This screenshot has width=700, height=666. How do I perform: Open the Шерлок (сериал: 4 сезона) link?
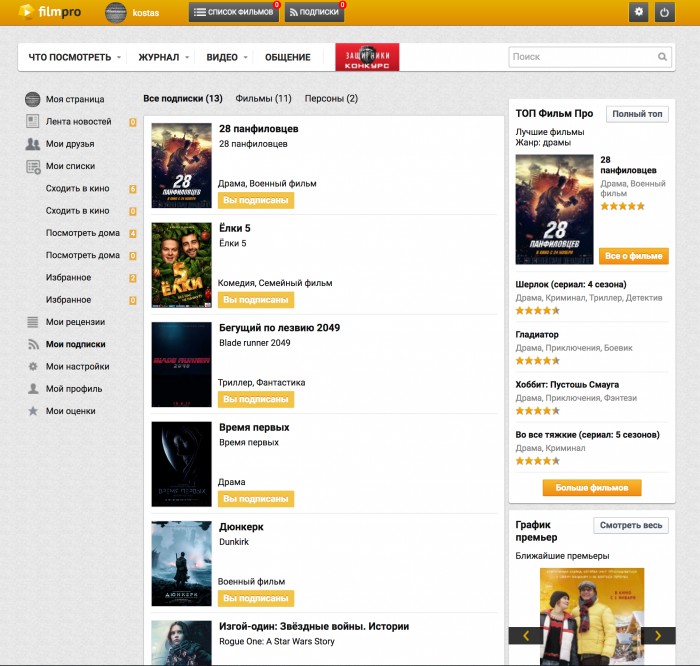571,284
